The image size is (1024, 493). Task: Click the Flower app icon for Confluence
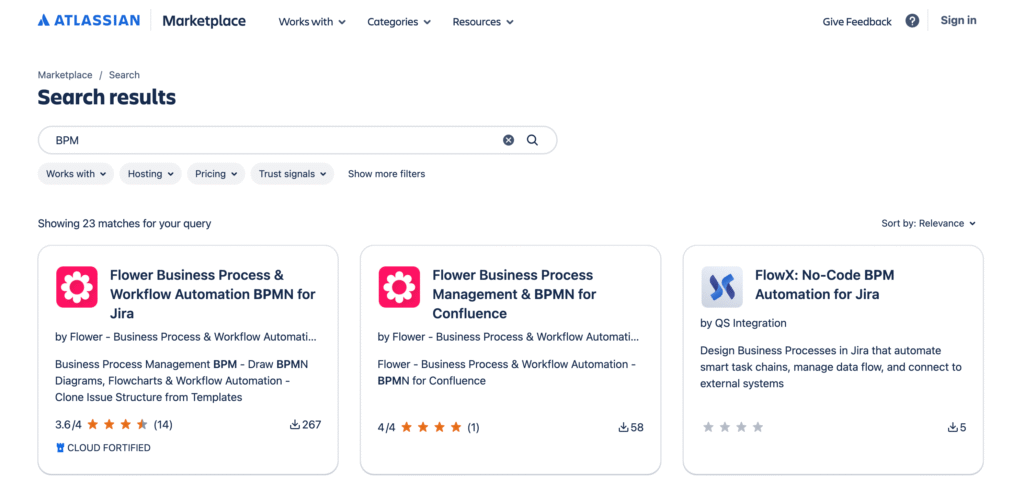click(399, 287)
